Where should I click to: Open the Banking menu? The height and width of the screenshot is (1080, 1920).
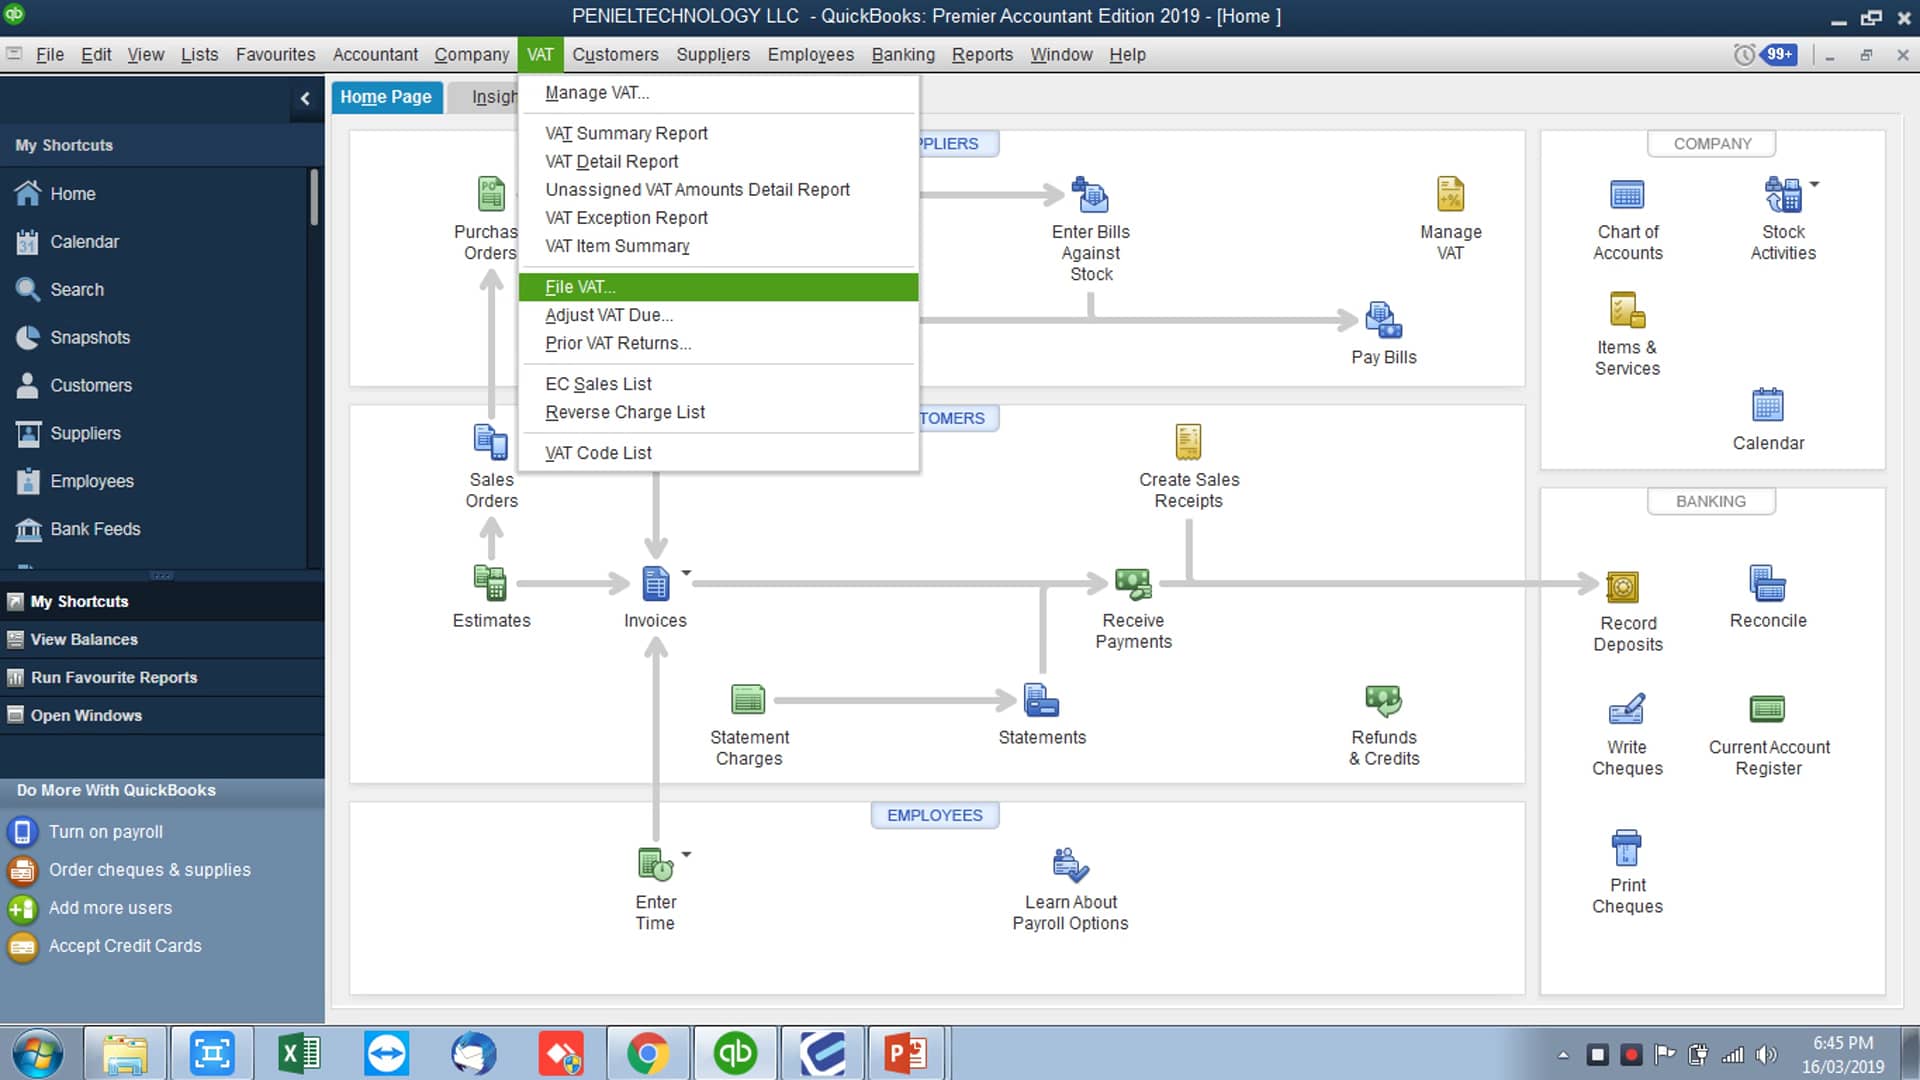[x=903, y=54]
